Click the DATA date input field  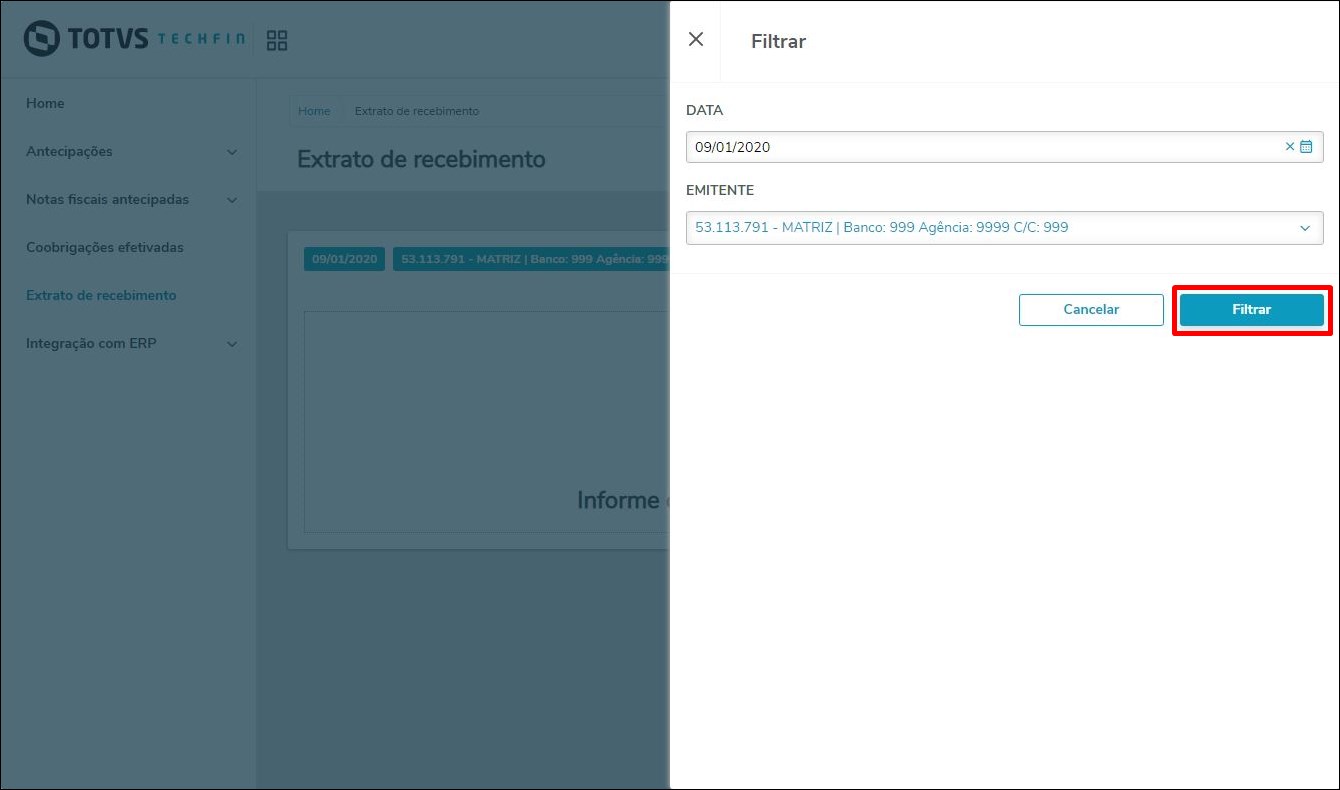click(x=1004, y=147)
